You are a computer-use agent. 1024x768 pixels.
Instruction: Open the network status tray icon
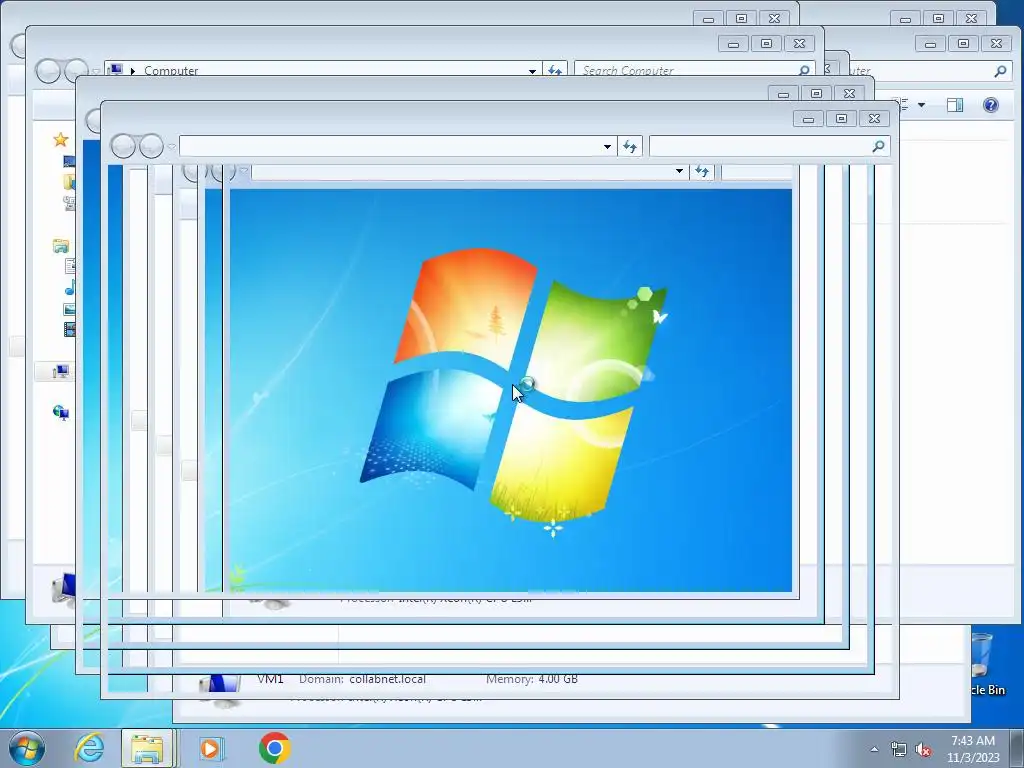(x=899, y=749)
